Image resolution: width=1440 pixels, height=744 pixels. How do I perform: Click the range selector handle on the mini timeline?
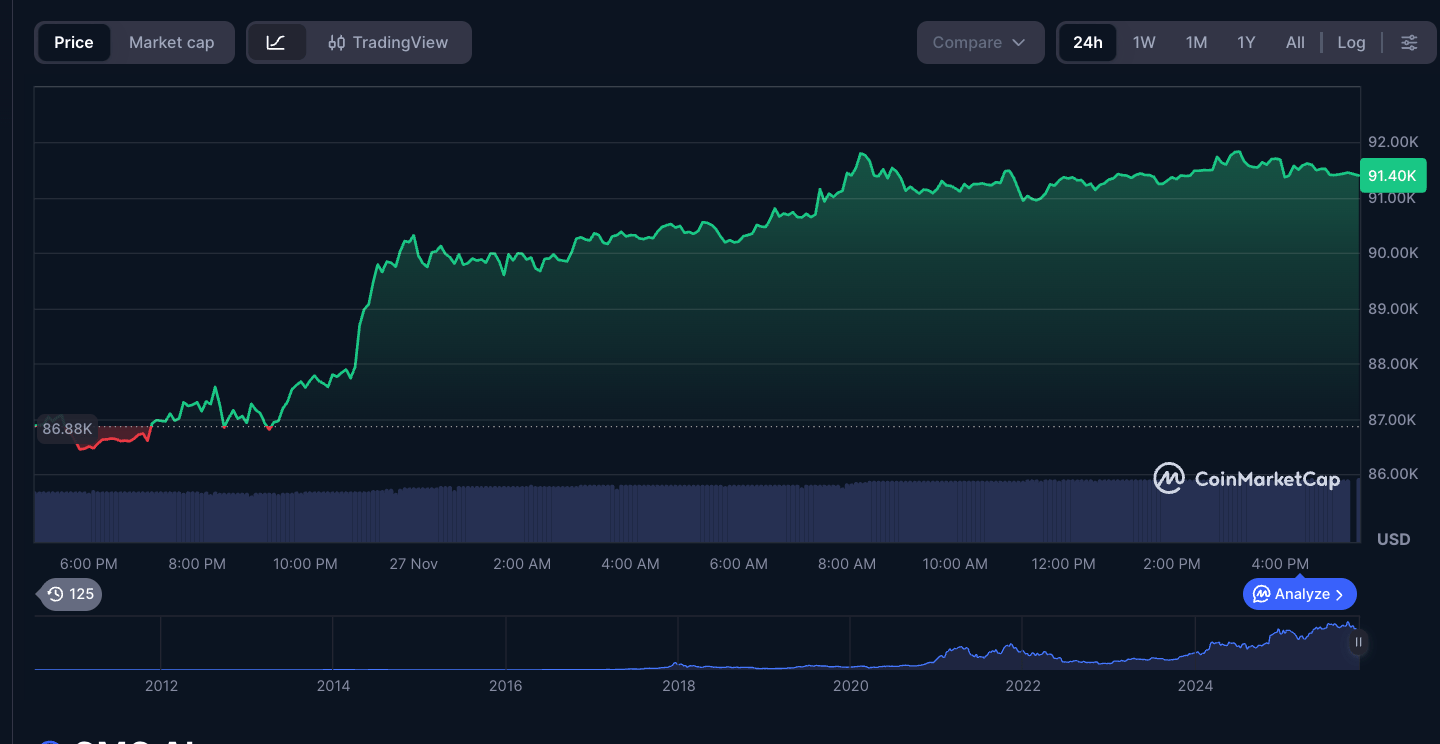[1357, 642]
